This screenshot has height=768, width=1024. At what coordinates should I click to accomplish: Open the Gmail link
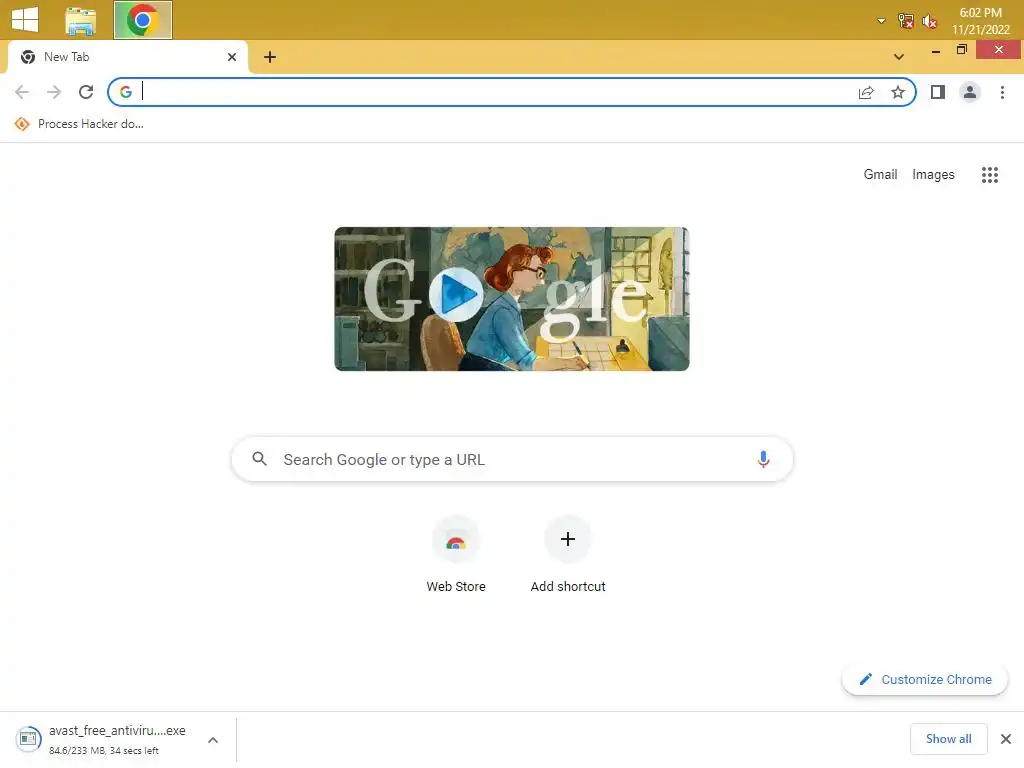tap(880, 174)
